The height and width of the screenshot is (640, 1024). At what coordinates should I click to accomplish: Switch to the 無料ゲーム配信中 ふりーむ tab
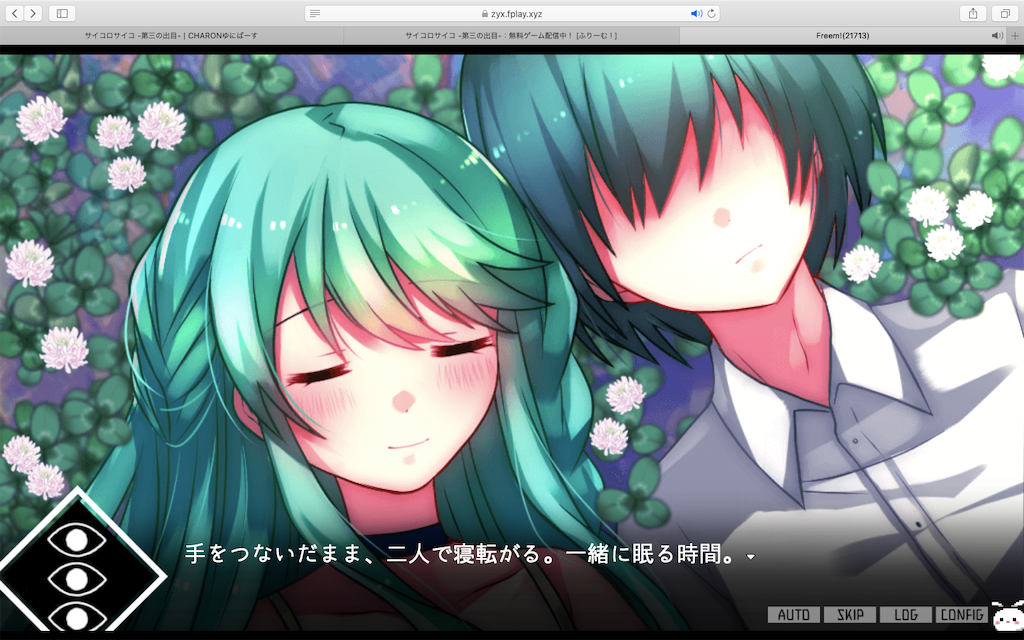(511, 35)
